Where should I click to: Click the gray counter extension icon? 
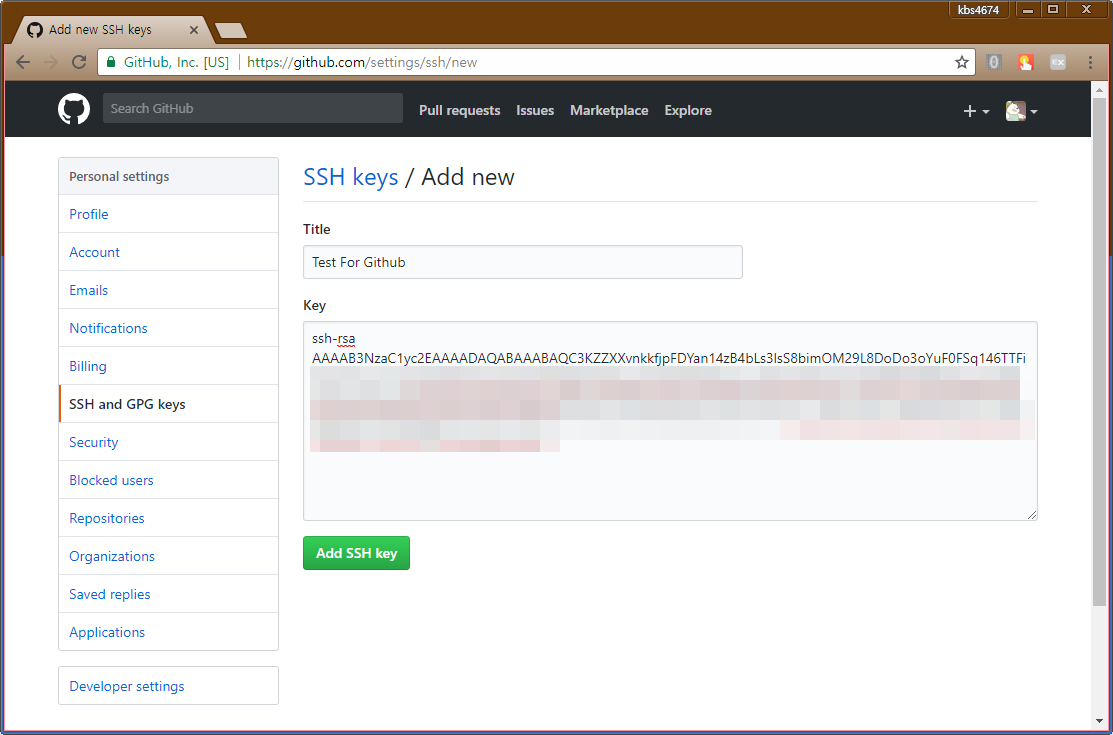click(x=994, y=62)
